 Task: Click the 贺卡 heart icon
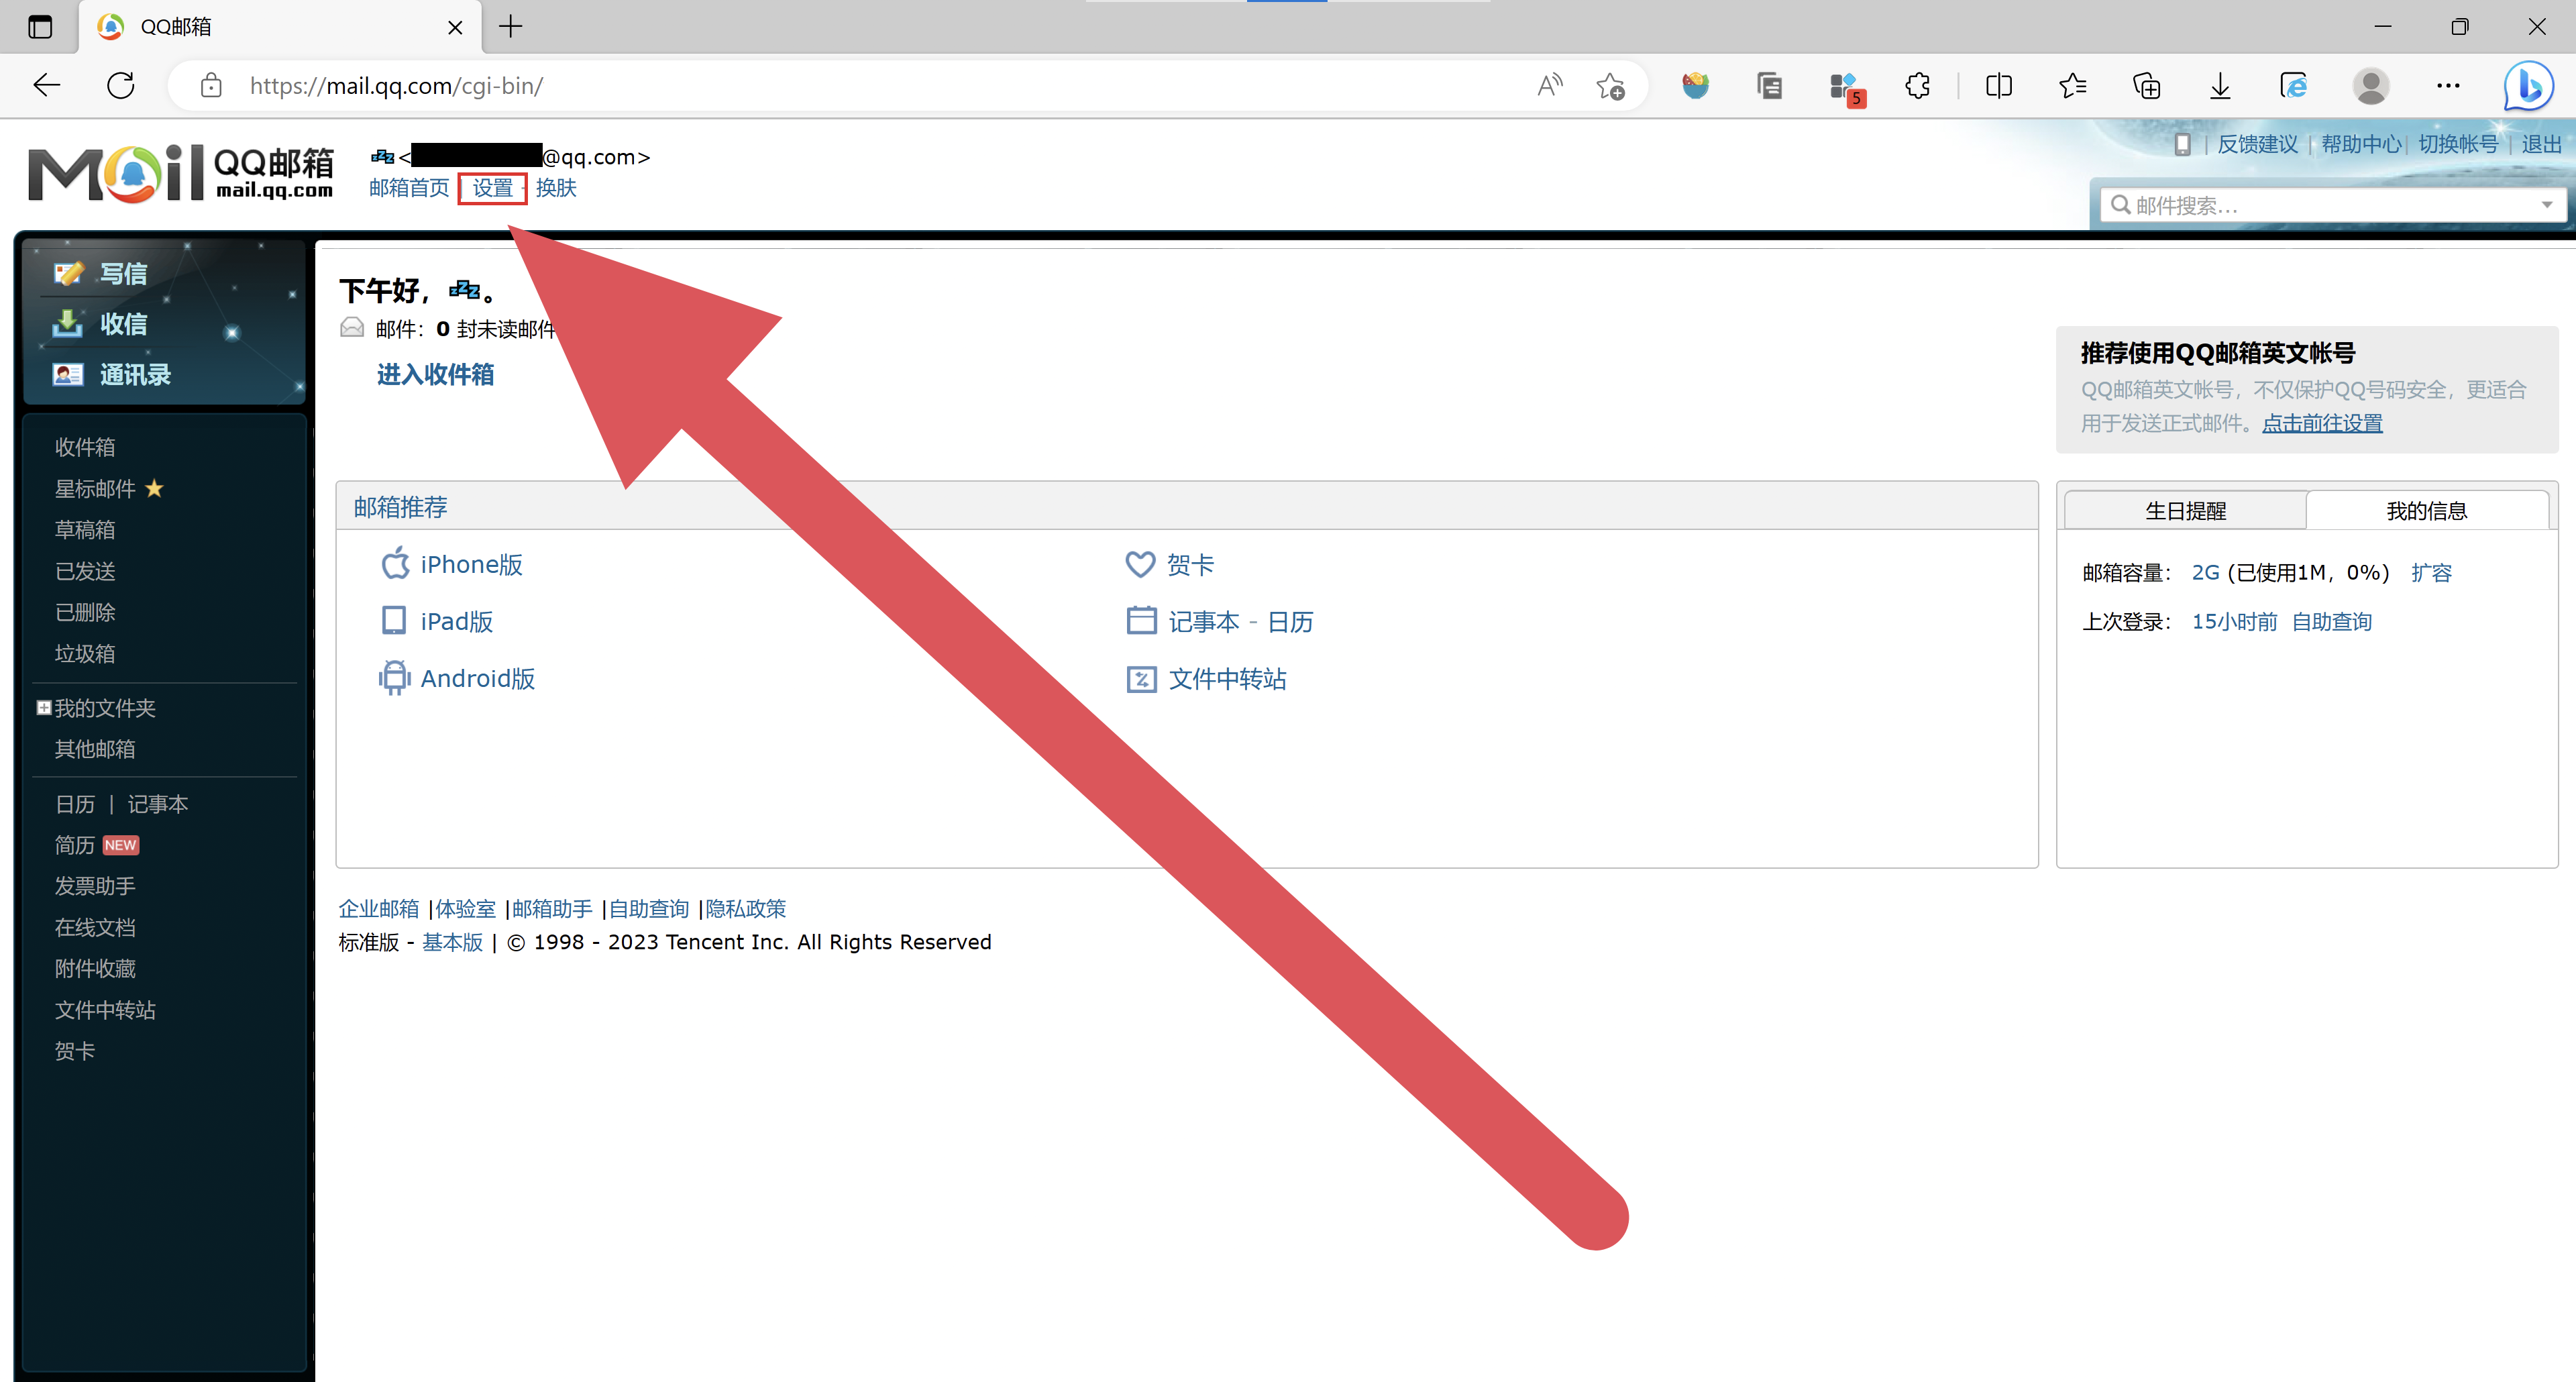(1140, 564)
